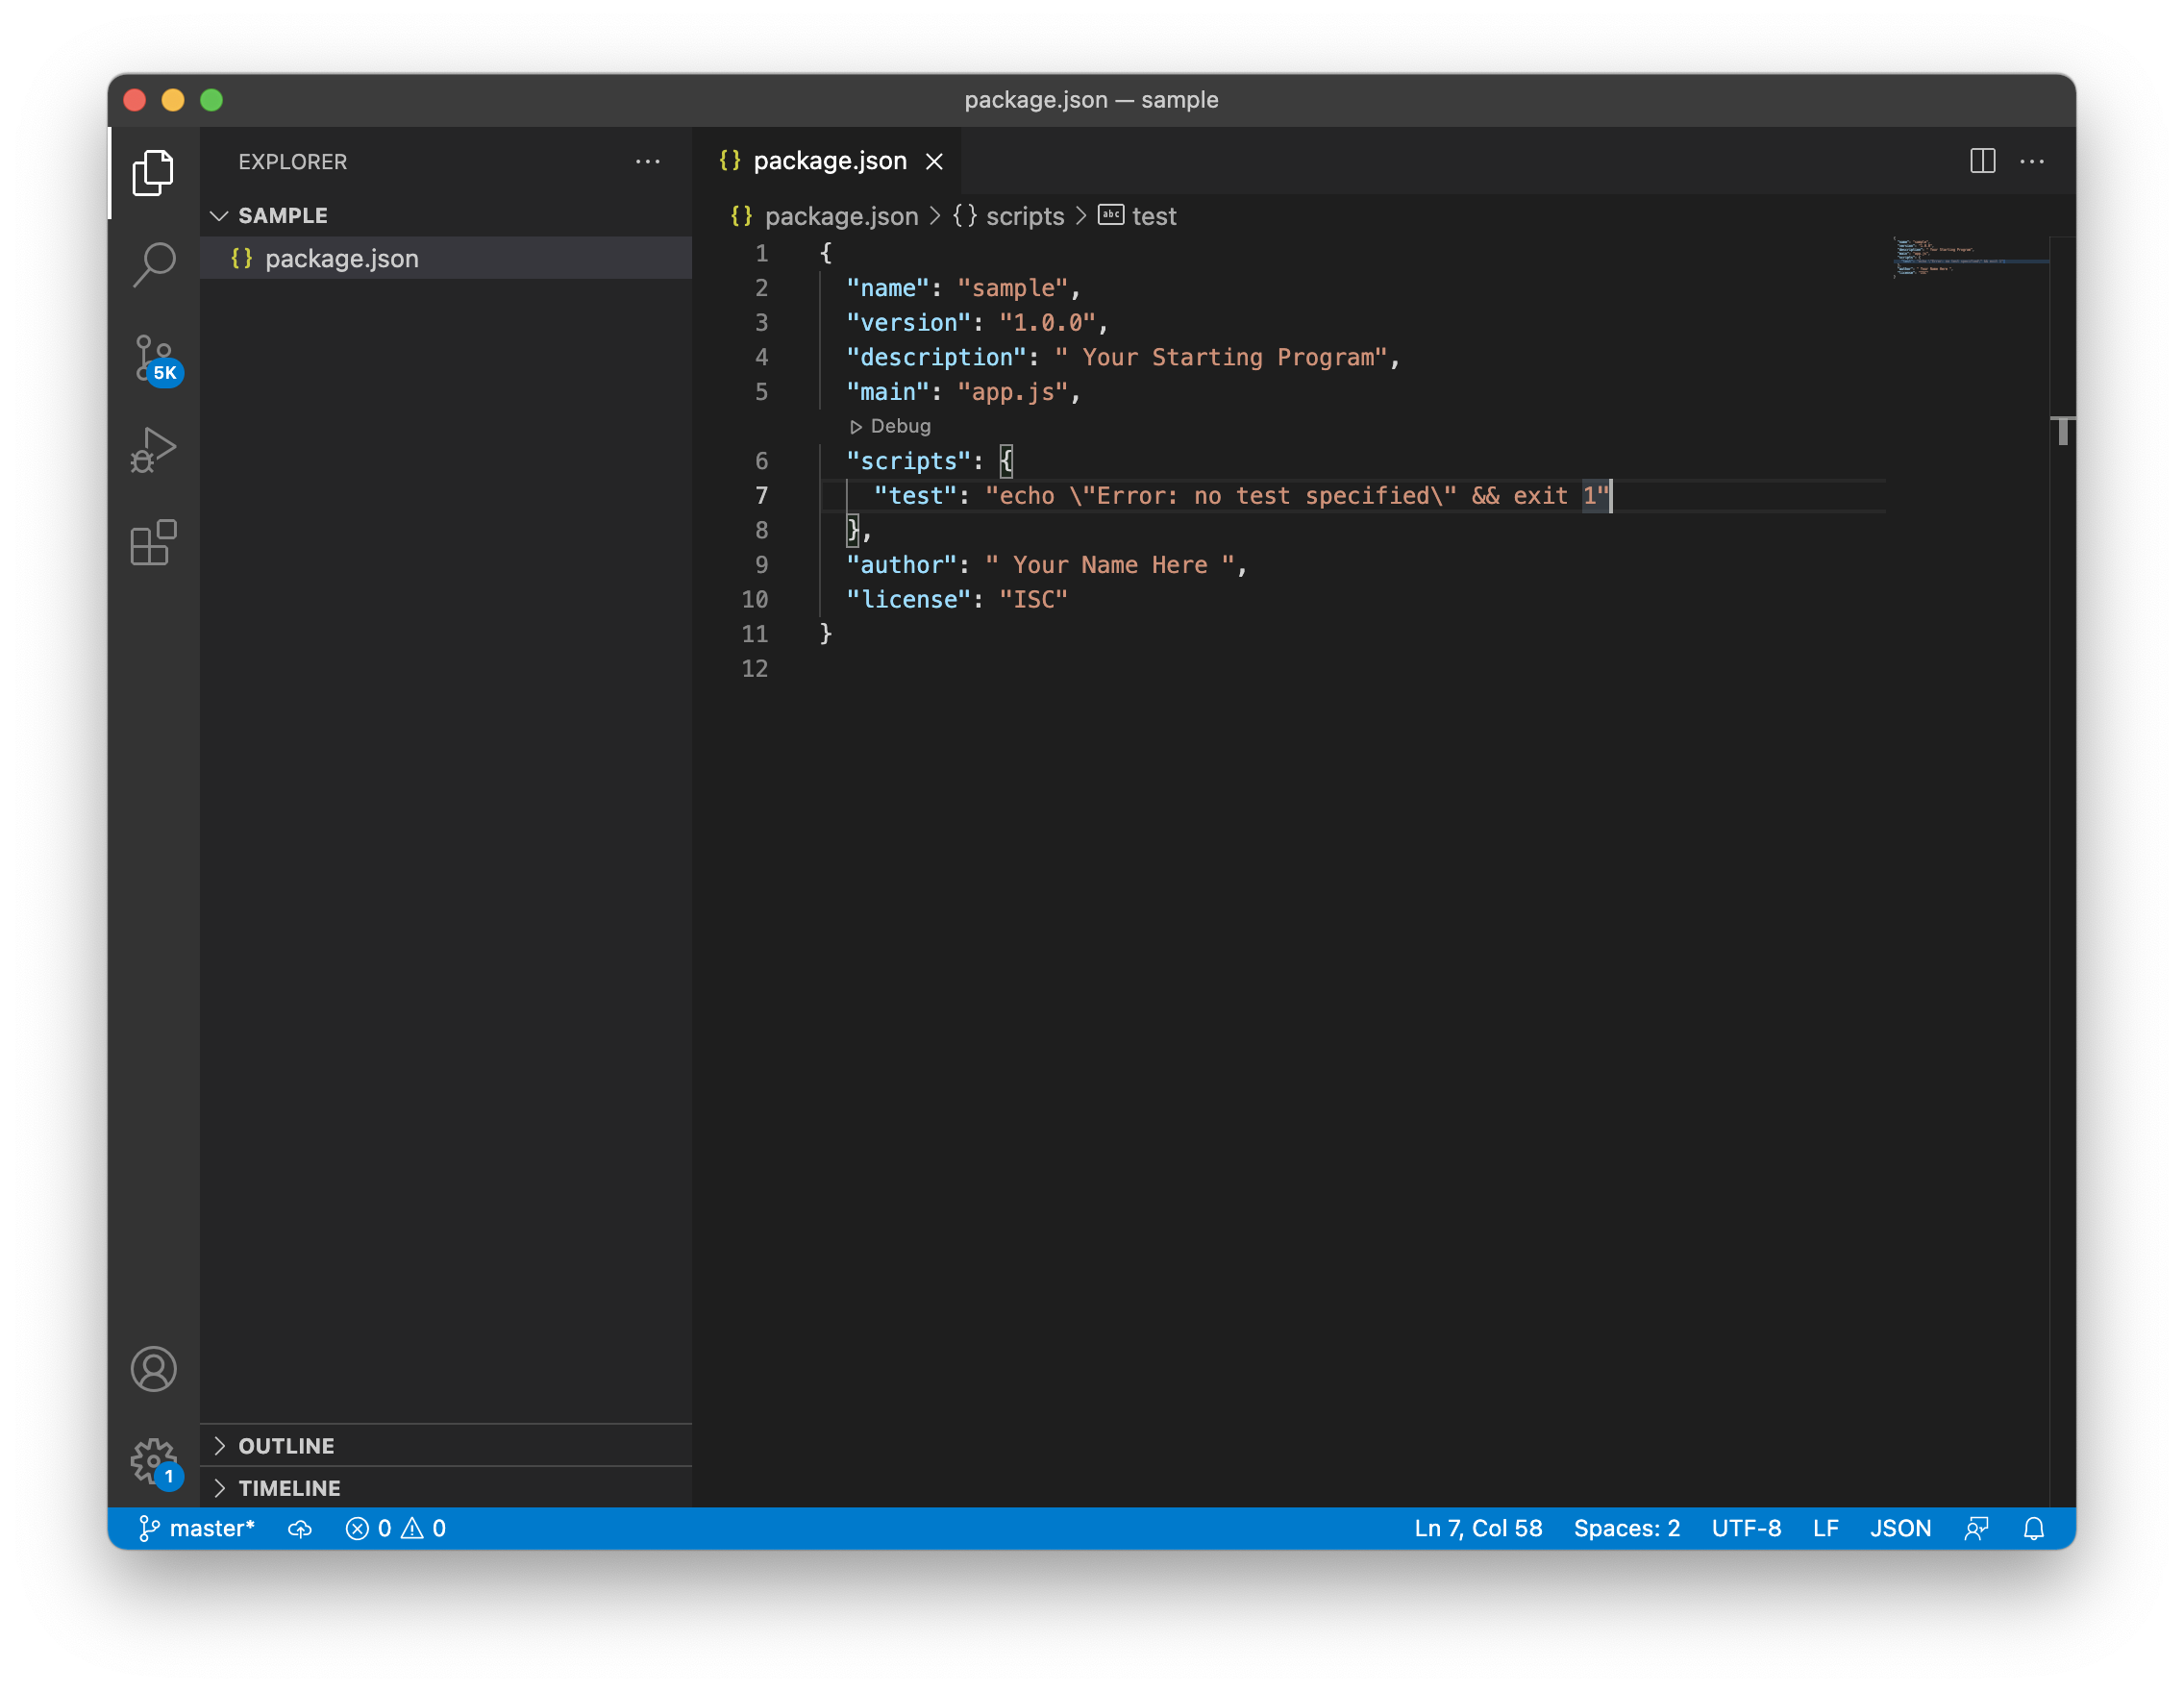The image size is (2184, 1692).
Task: Click the Accounts icon
Action: [153, 1369]
